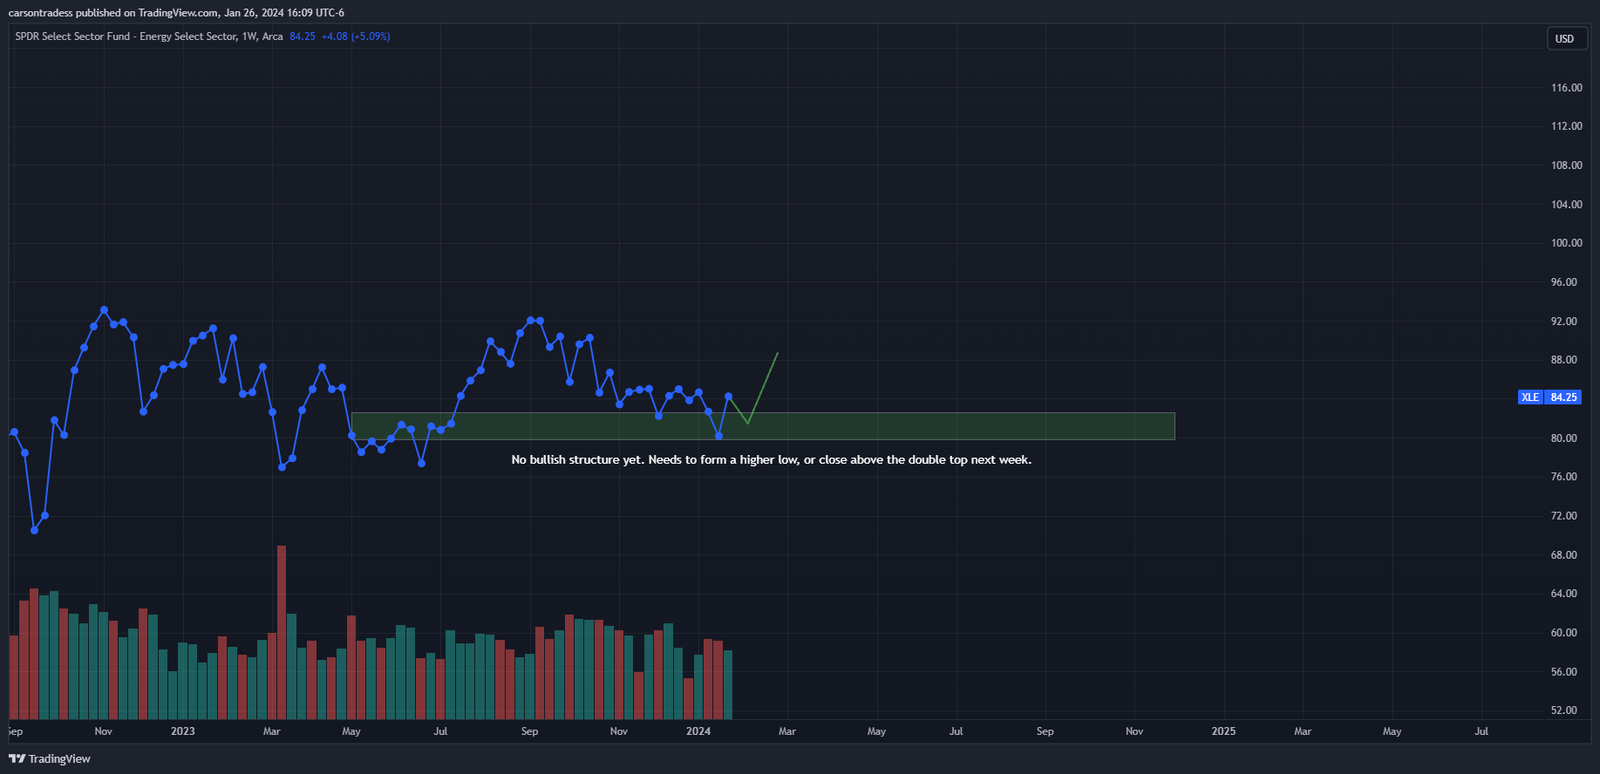Click the tallest red volume bar near Mar 2023
Viewport: 1600px width, 774px height.
pyautogui.click(x=281, y=632)
